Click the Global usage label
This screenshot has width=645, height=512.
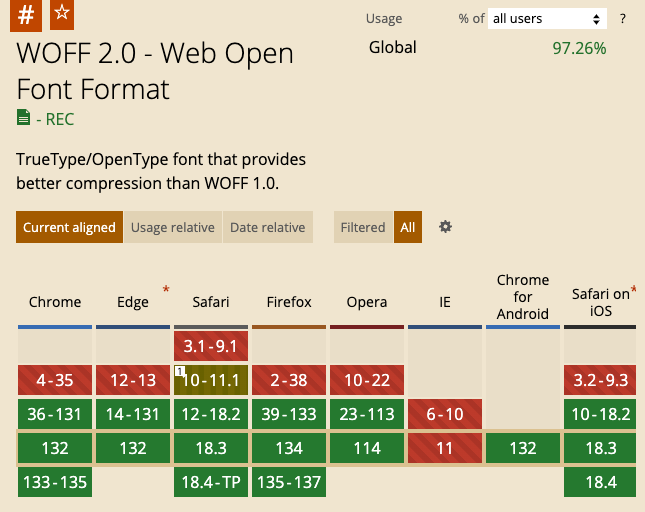392,47
